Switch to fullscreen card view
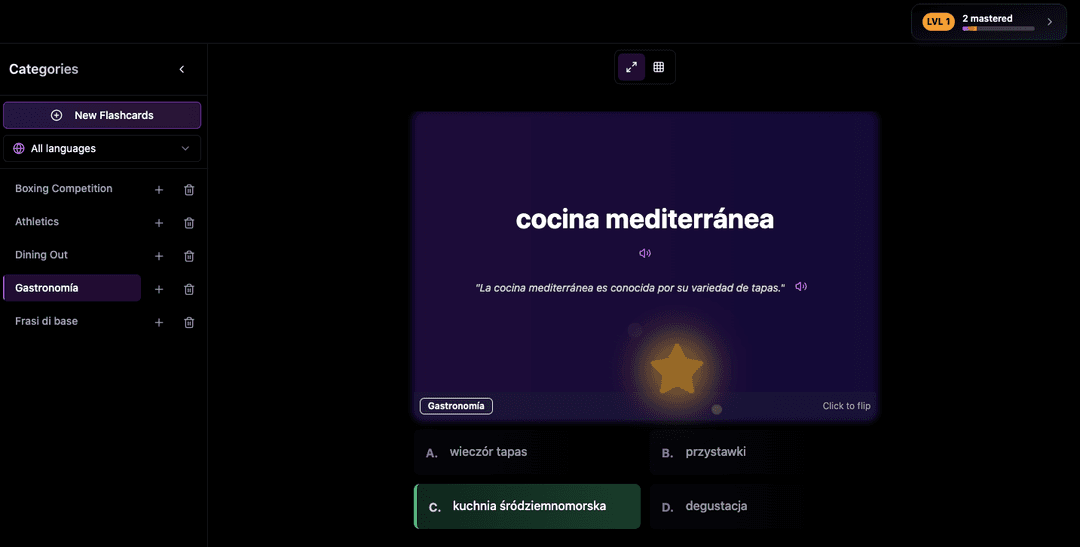 coord(631,67)
